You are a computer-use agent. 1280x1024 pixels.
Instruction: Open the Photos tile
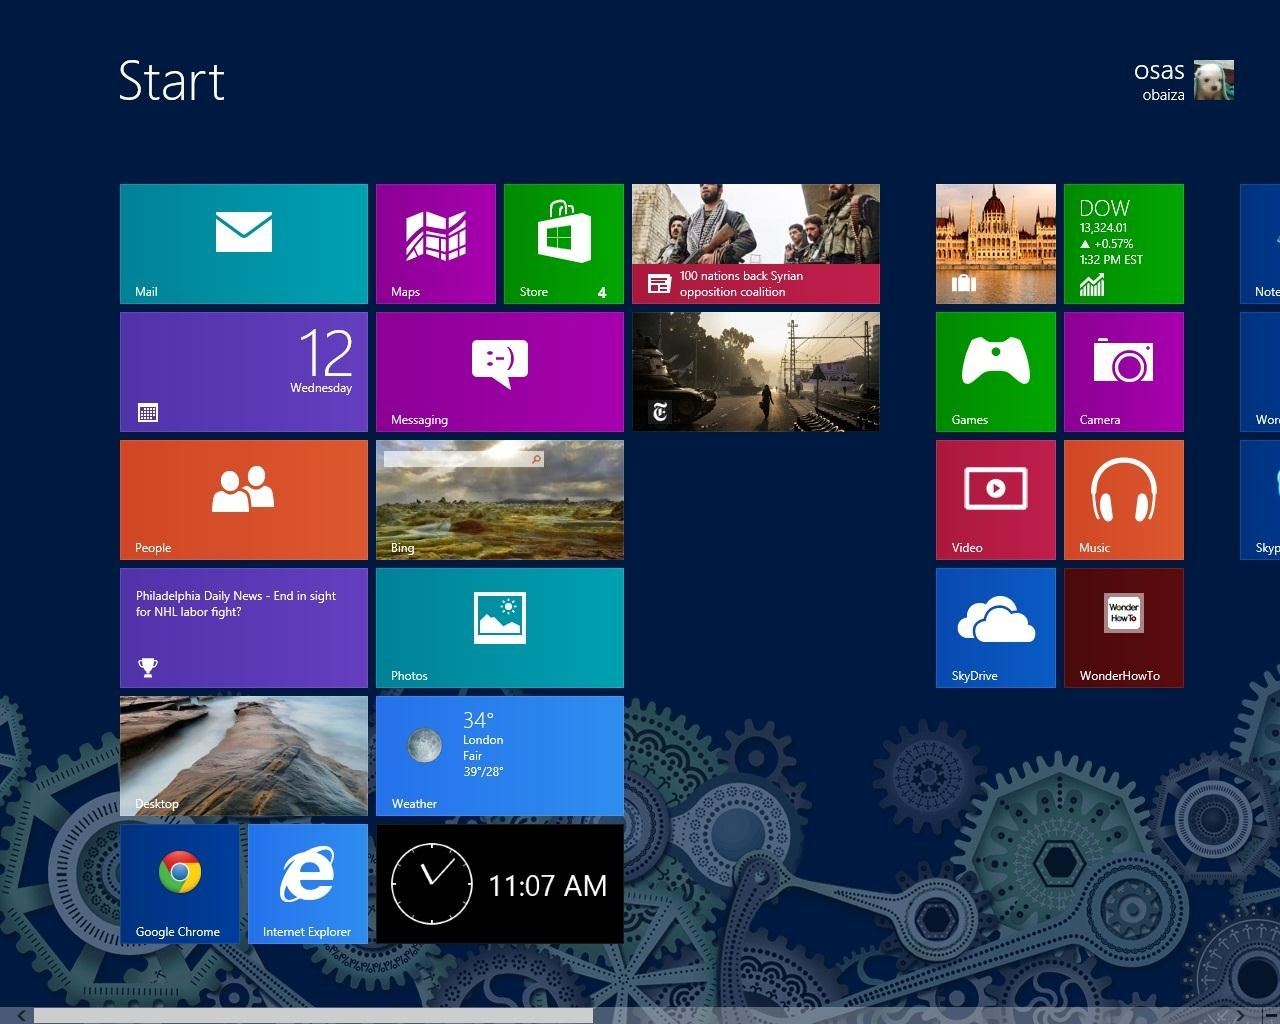(x=500, y=628)
